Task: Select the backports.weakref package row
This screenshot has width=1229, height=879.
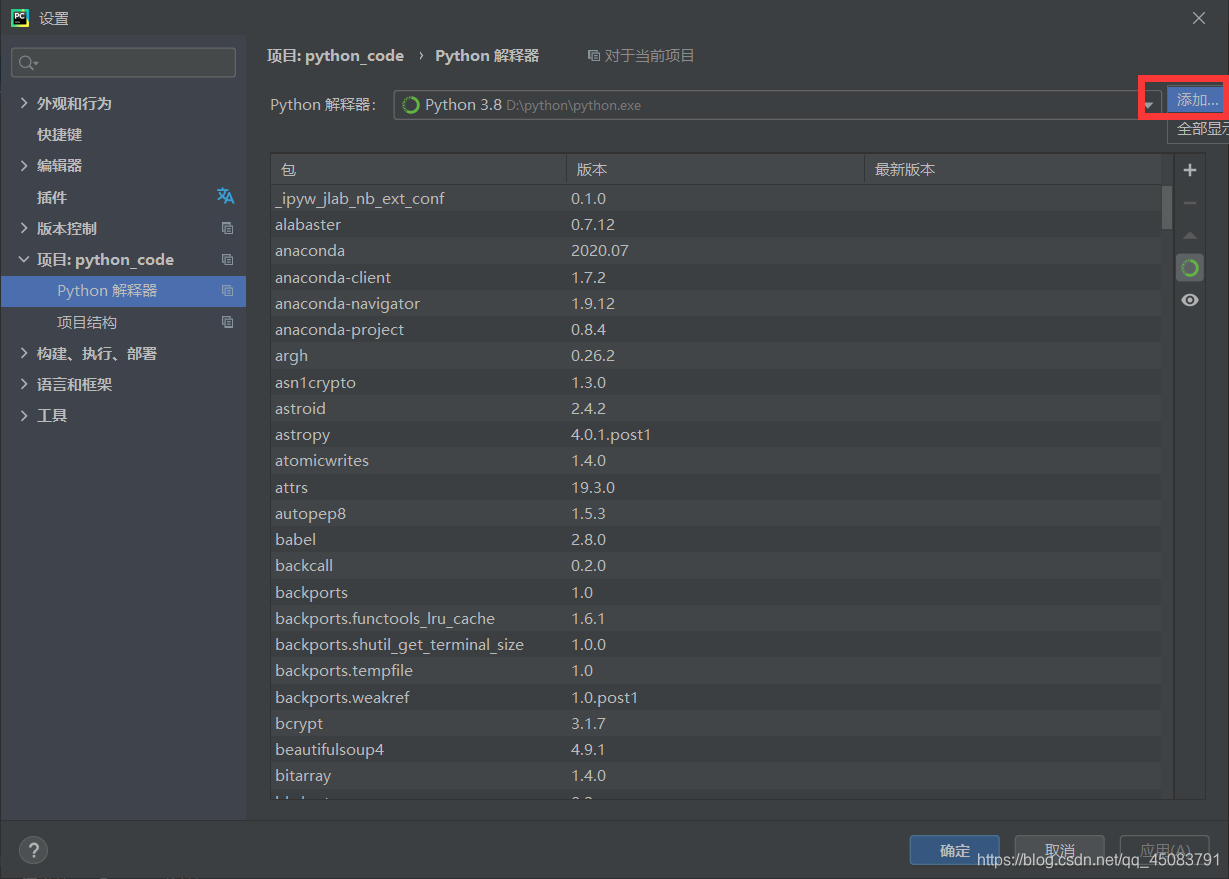Action: coord(716,697)
